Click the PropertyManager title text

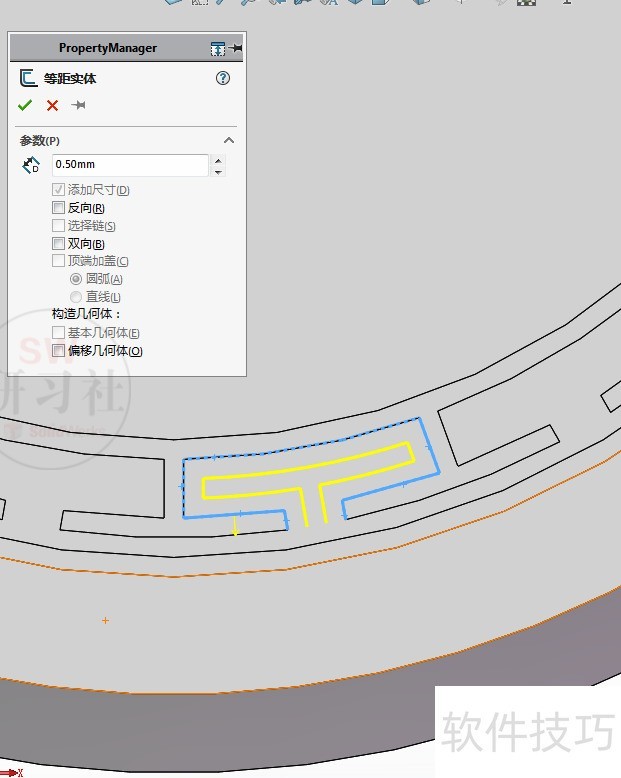click(108, 48)
